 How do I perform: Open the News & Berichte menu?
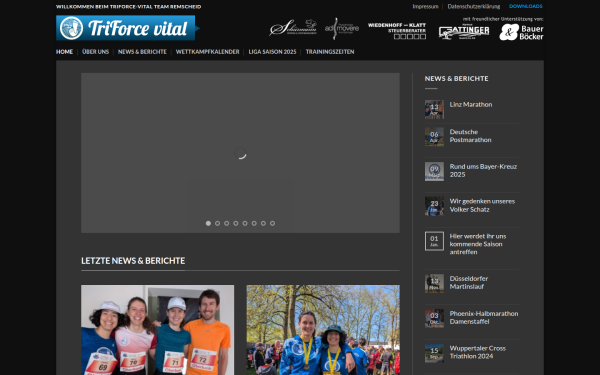(x=142, y=52)
